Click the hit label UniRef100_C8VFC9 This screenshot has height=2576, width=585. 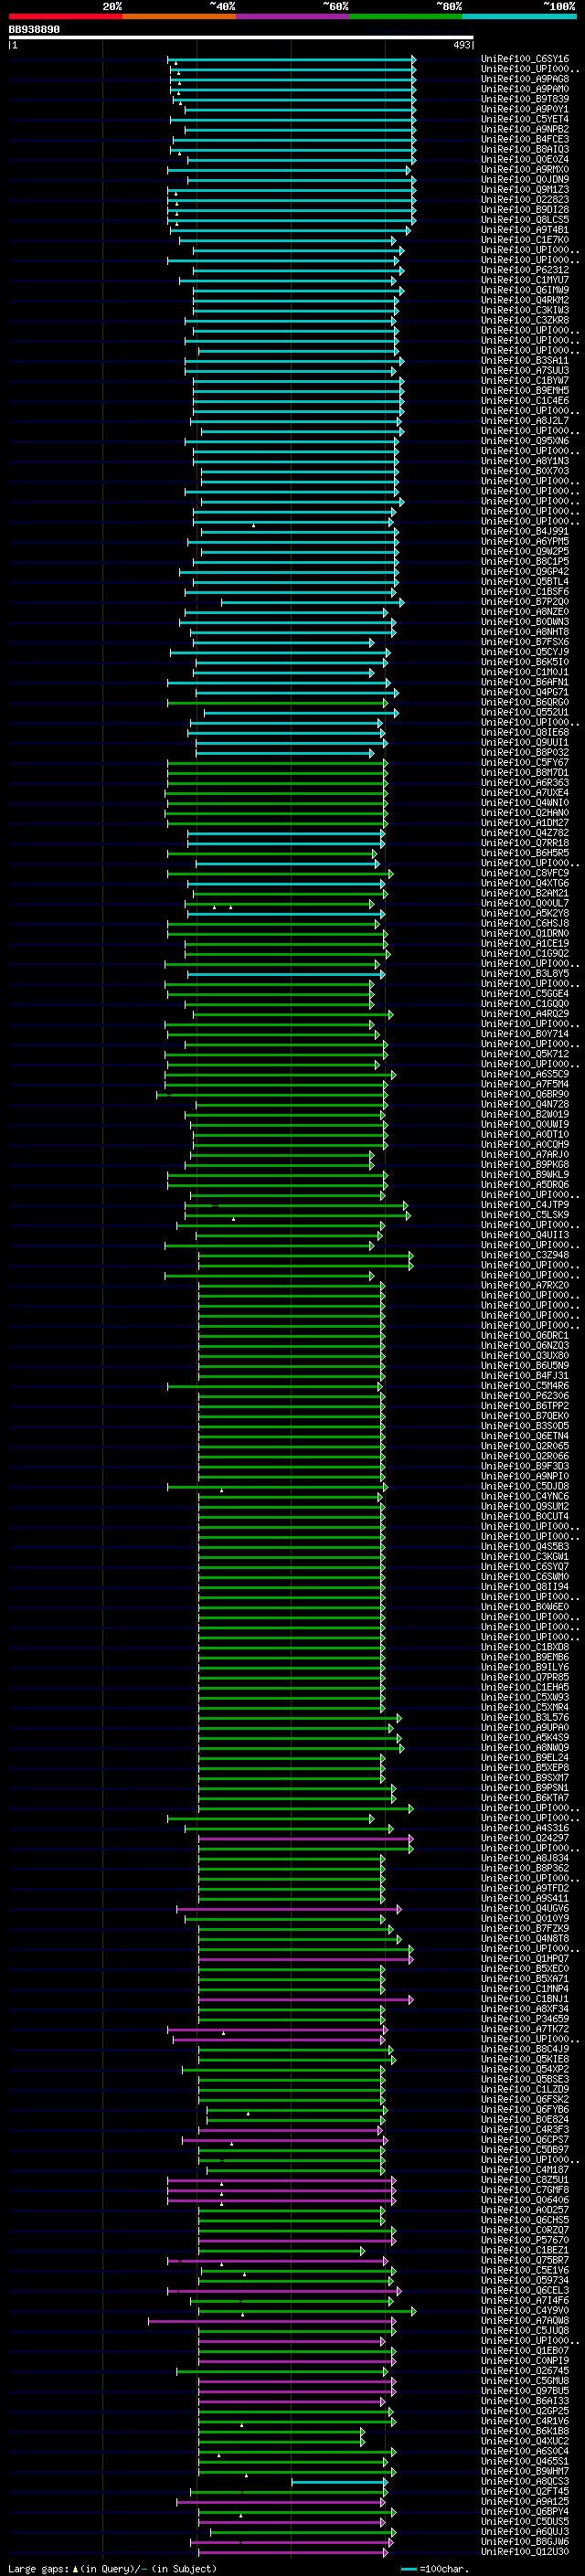click(x=525, y=873)
